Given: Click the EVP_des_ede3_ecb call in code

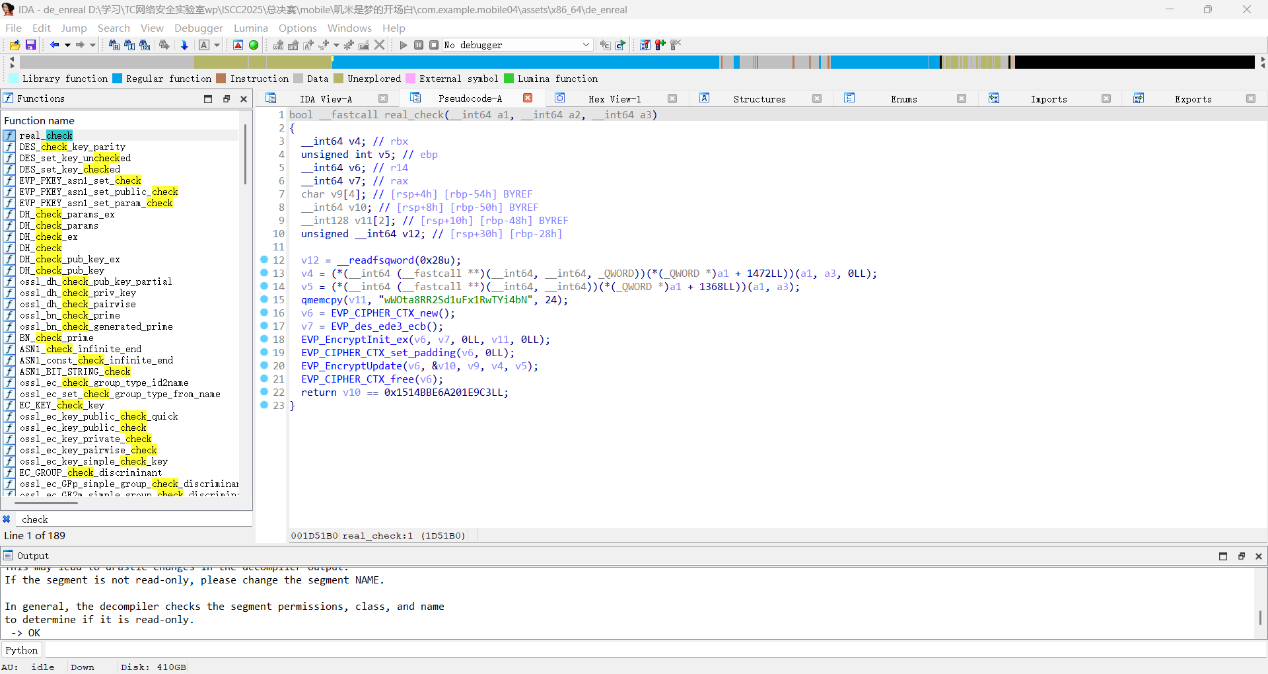Looking at the screenshot, I should click(378, 326).
